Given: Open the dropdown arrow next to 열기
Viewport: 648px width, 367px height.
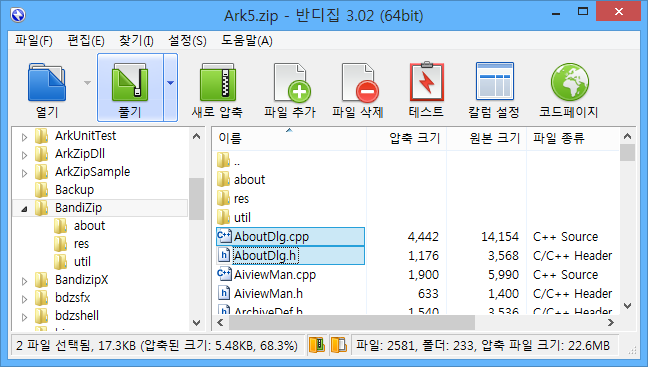Looking at the screenshot, I should click(x=87, y=83).
